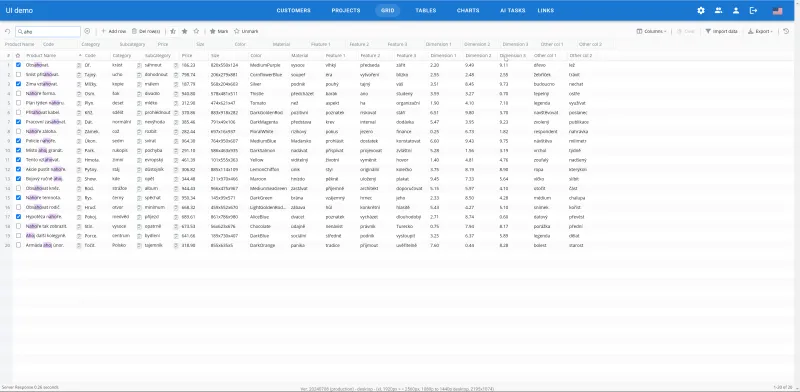Open the CHARTS menu item
The width and height of the screenshot is (800, 392).
[x=468, y=10]
